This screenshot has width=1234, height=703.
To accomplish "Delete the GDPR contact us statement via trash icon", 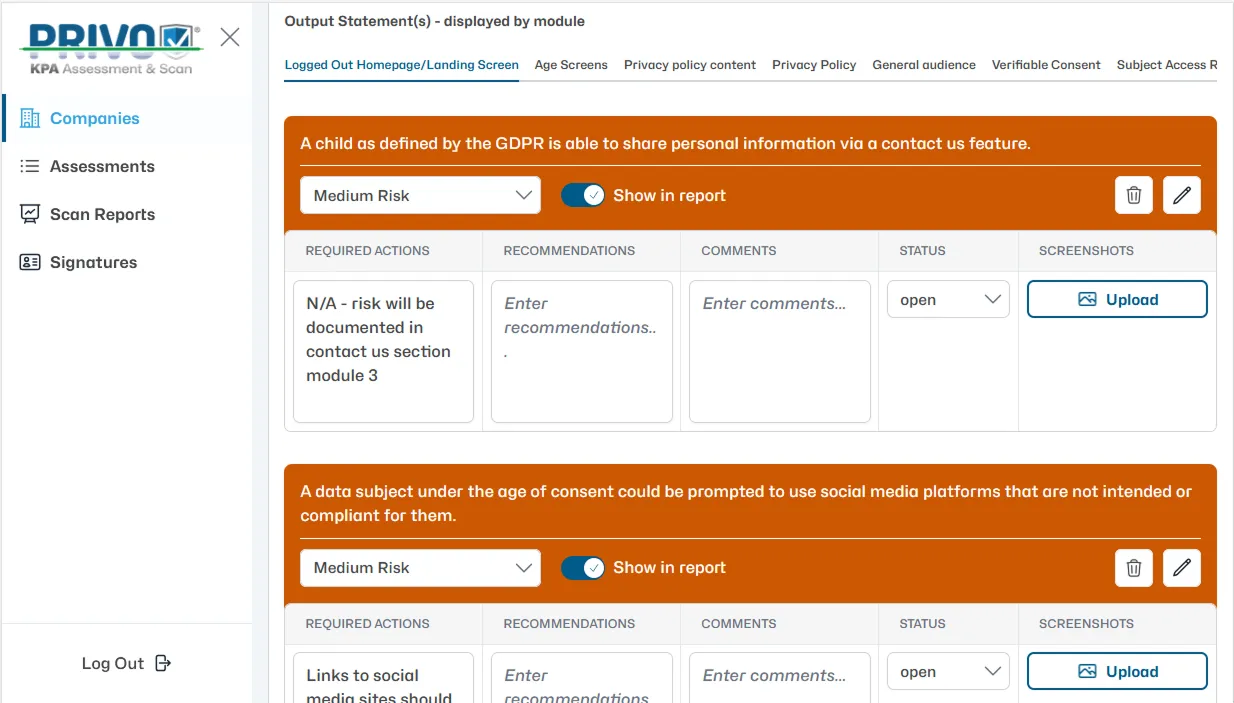I will click(x=1133, y=195).
